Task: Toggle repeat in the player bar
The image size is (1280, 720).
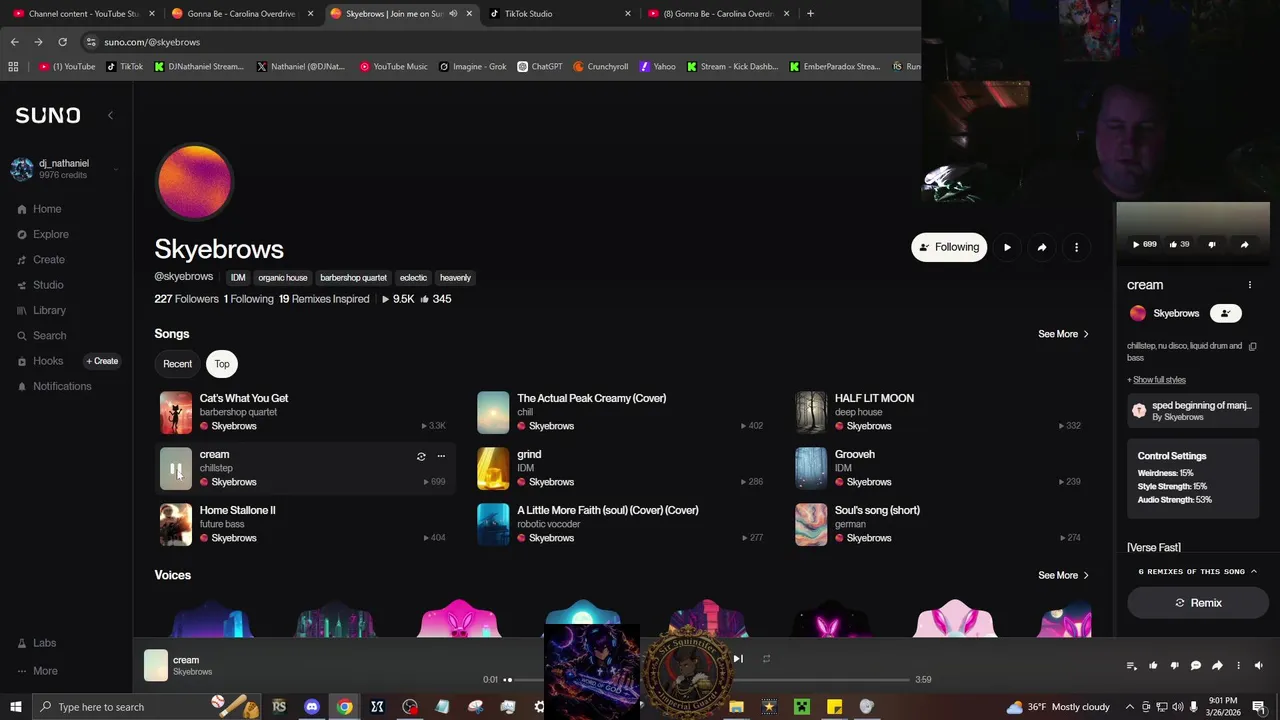Action: click(x=766, y=659)
